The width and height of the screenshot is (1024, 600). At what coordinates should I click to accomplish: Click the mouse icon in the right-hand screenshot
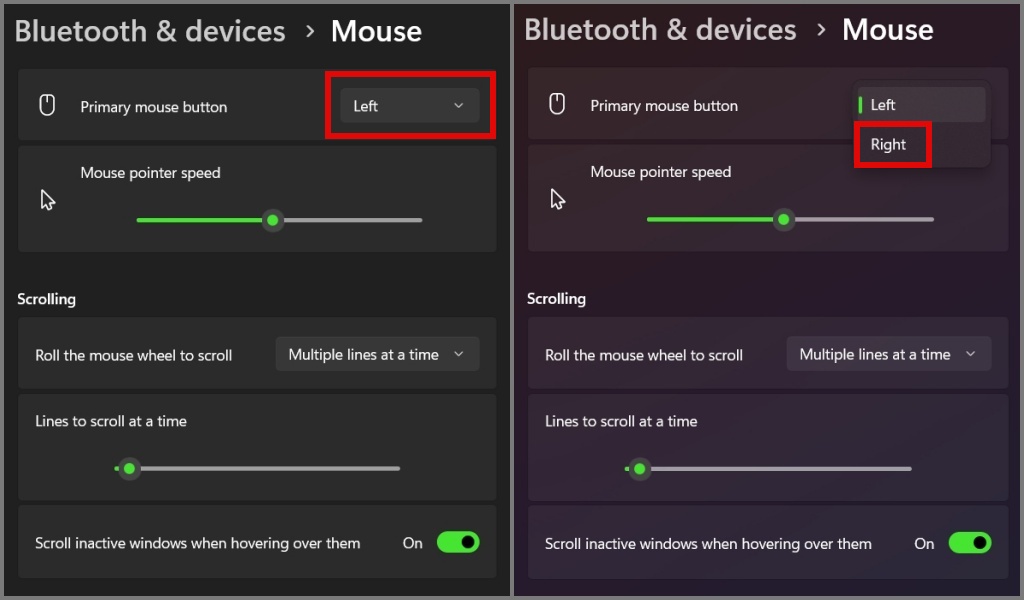(557, 104)
